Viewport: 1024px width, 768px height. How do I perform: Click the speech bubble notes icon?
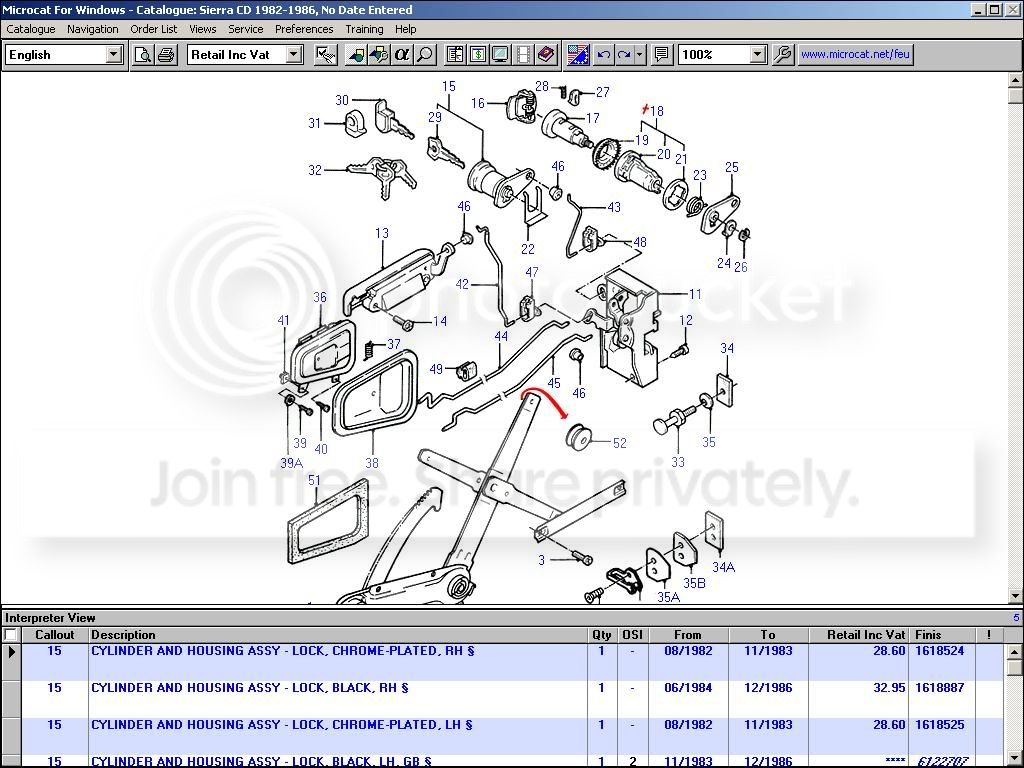click(661, 55)
